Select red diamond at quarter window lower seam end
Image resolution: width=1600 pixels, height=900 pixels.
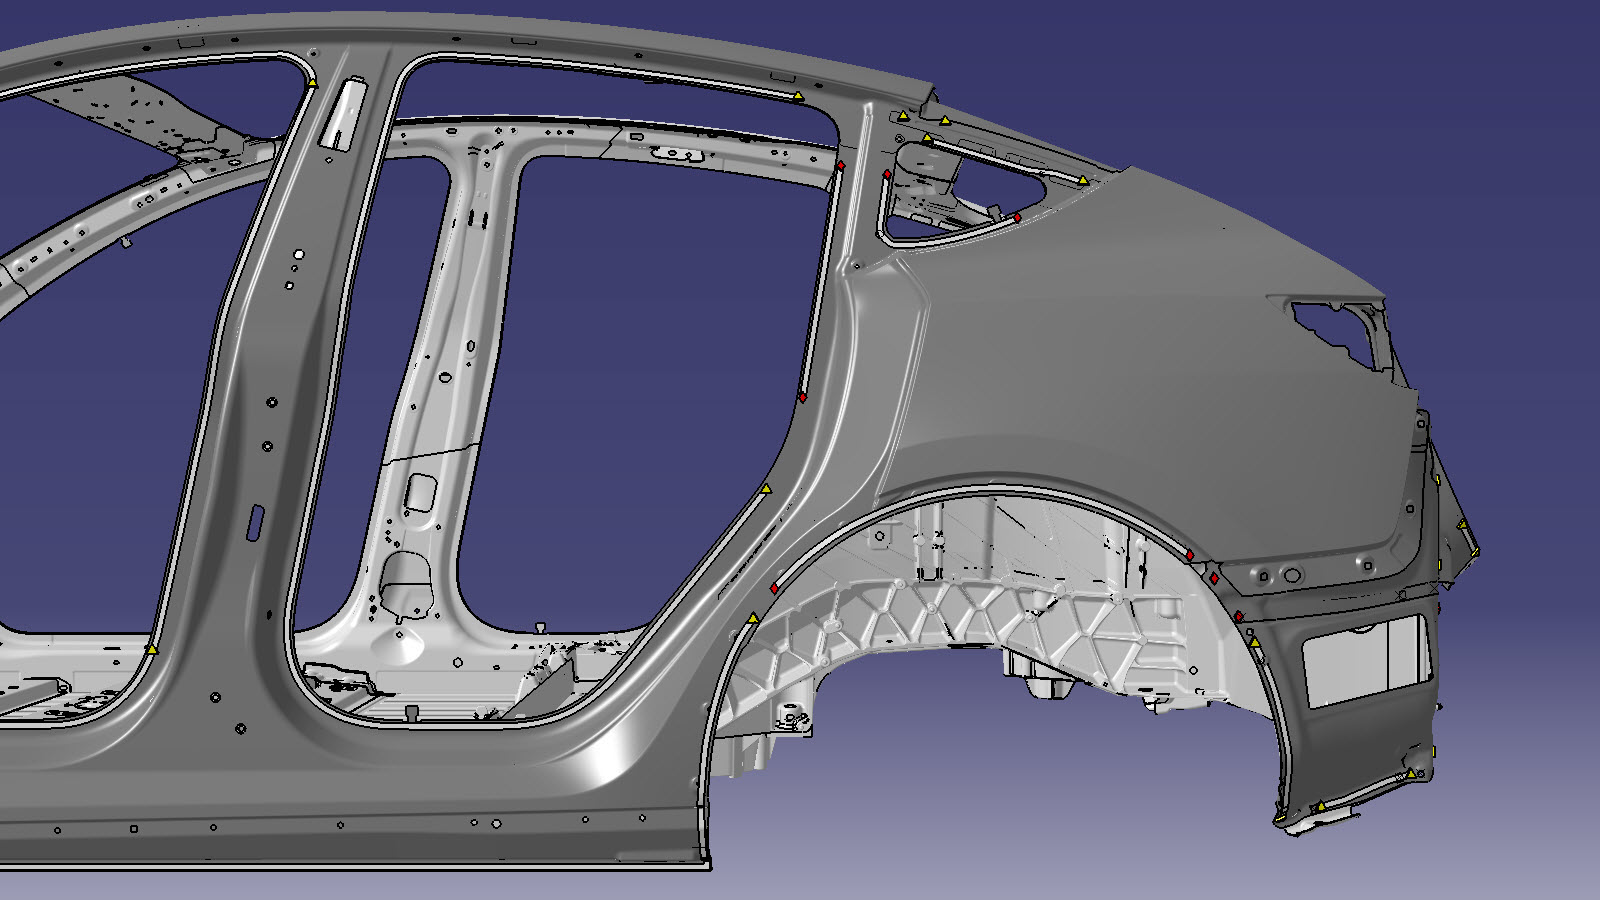[1018, 218]
